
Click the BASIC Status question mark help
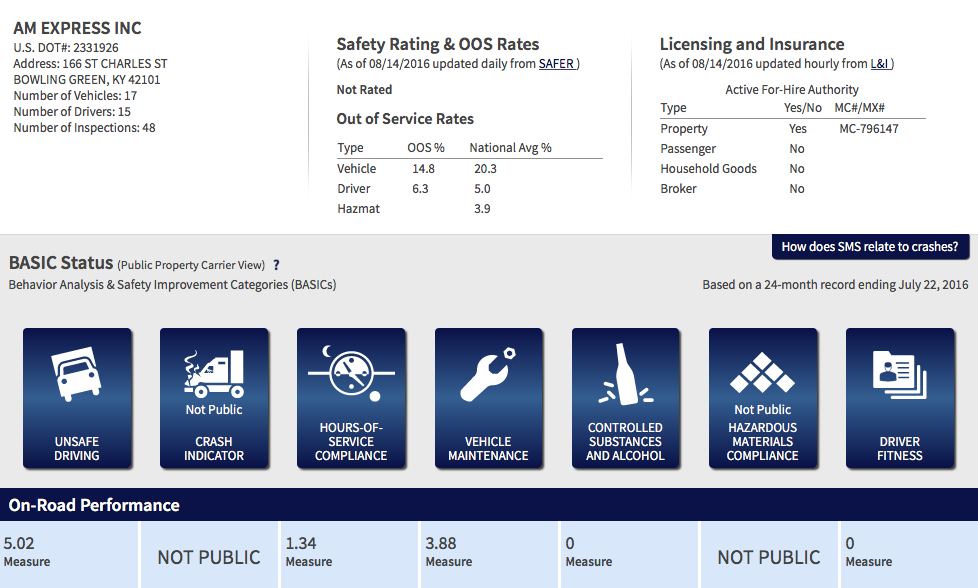pyautogui.click(x=276, y=266)
